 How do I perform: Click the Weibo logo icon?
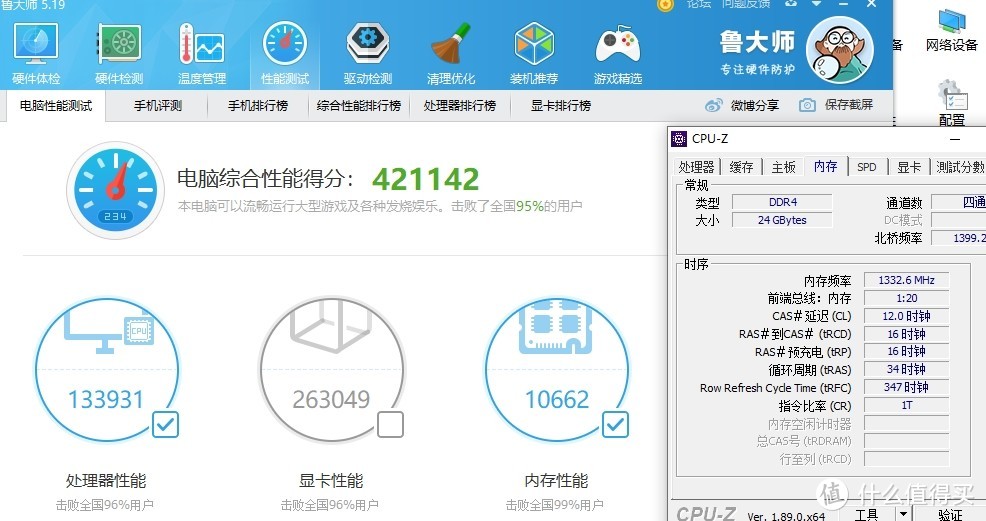point(714,106)
